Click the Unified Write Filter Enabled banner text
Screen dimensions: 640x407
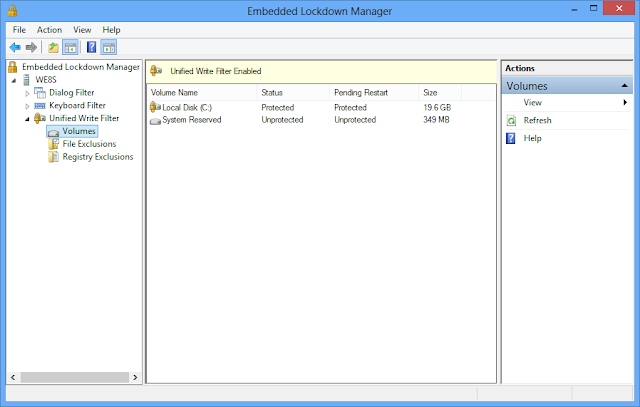pyautogui.click(x=216, y=71)
